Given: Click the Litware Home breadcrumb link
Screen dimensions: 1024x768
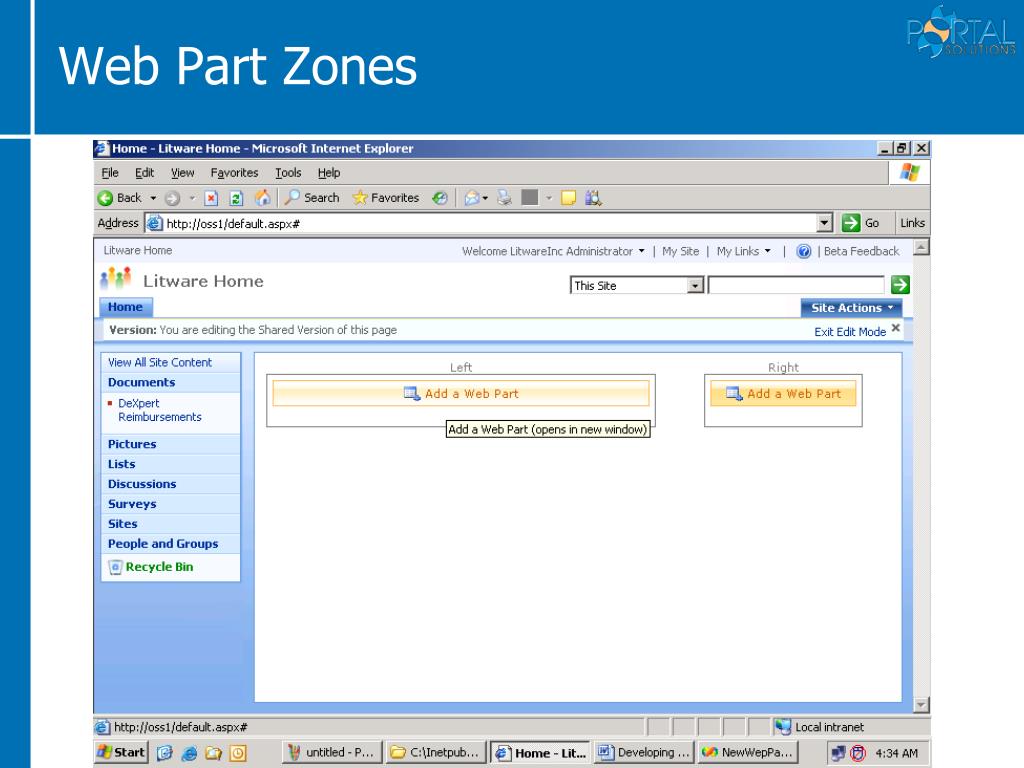Looking at the screenshot, I should (x=138, y=251).
